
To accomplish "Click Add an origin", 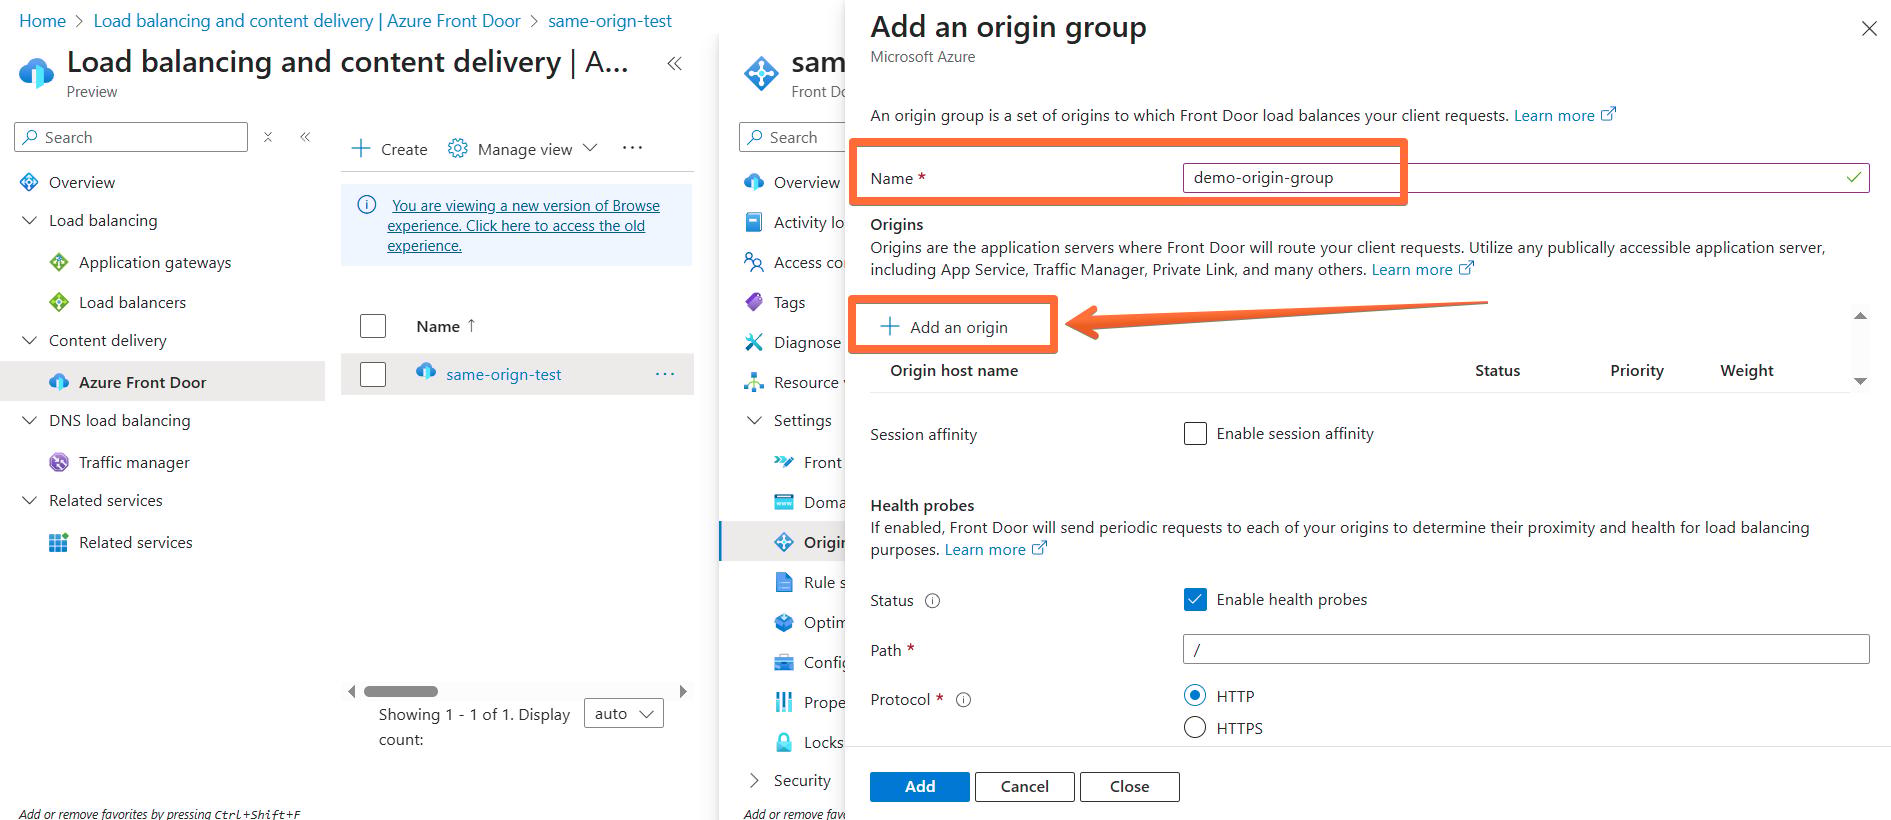I will pyautogui.click(x=944, y=327).
